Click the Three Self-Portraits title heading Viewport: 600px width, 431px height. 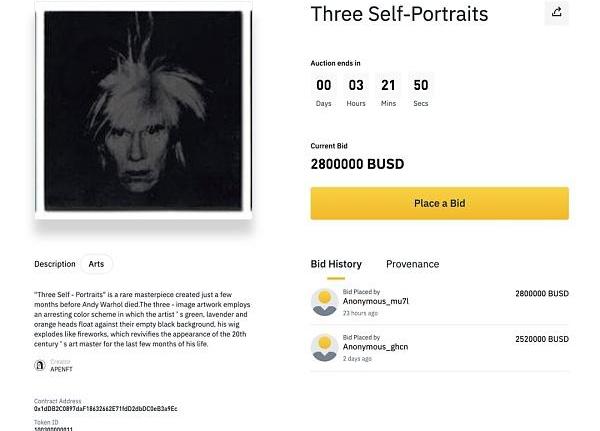pyautogui.click(x=399, y=14)
